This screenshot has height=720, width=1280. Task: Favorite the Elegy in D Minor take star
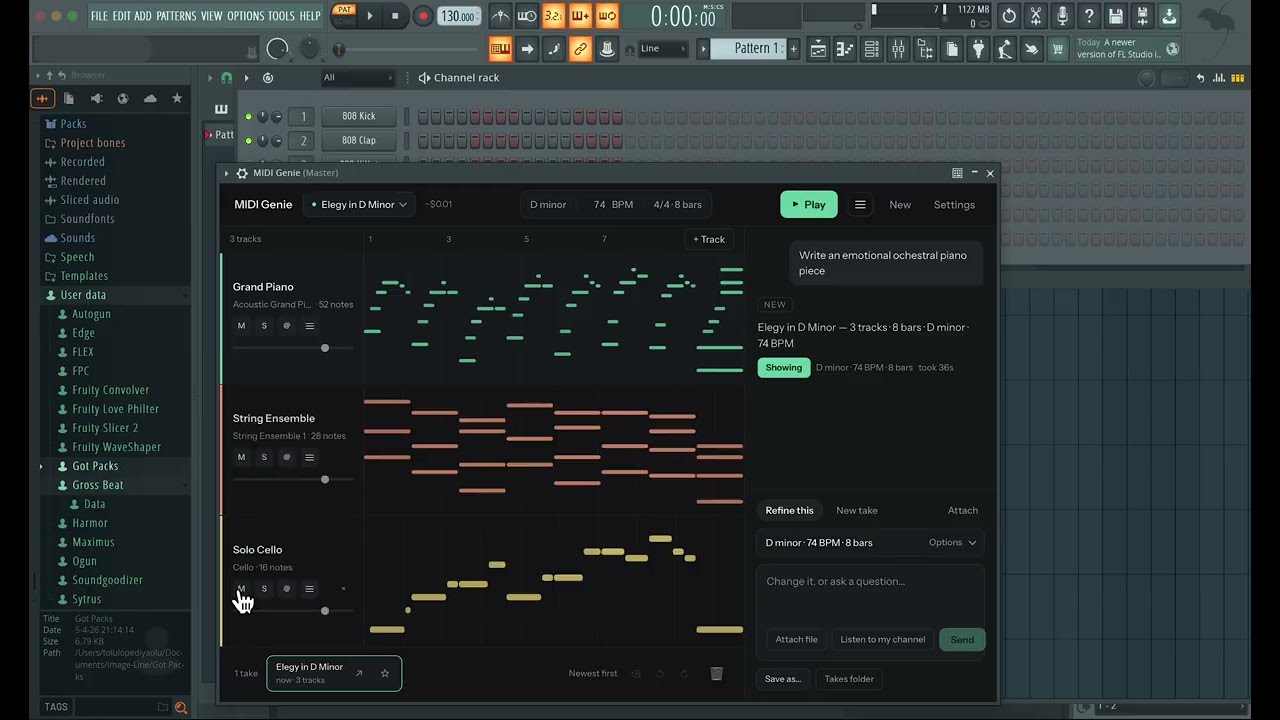[x=385, y=674]
